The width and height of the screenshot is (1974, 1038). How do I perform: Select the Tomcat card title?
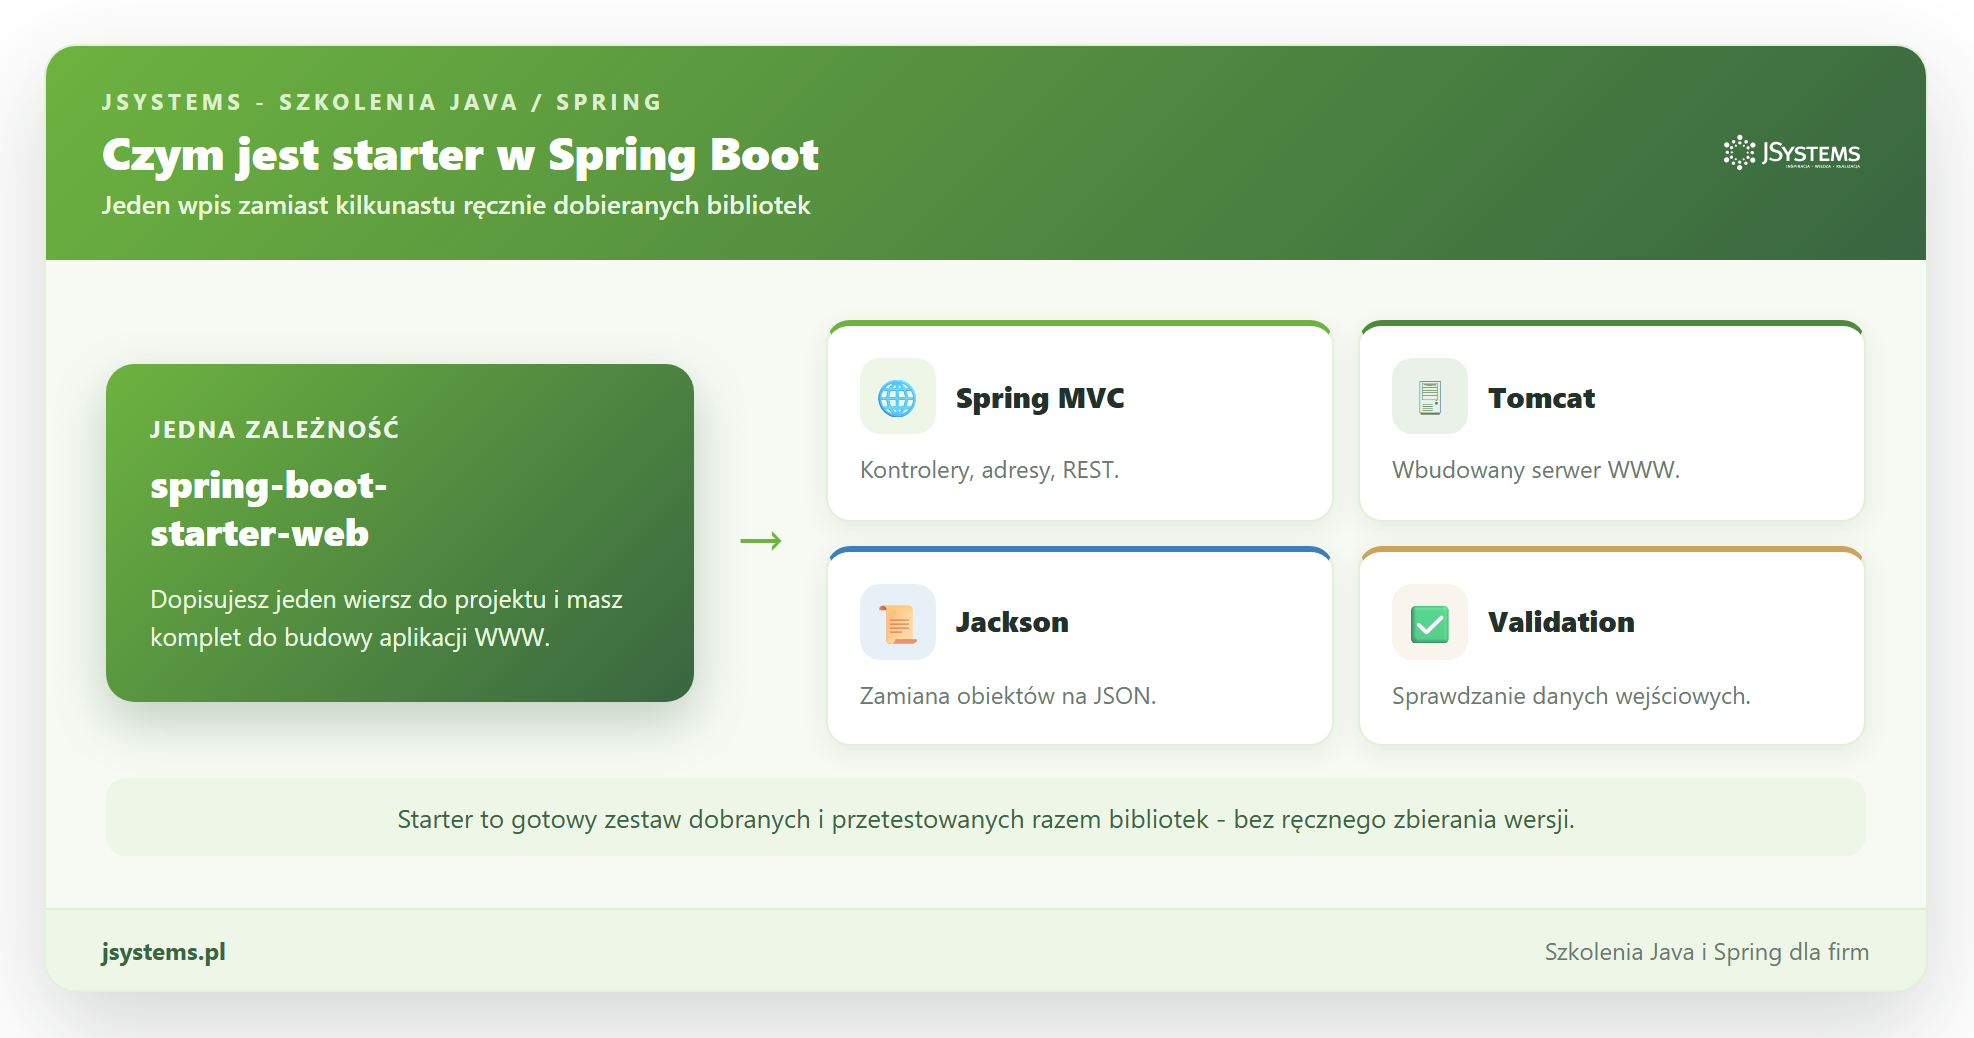(1541, 398)
